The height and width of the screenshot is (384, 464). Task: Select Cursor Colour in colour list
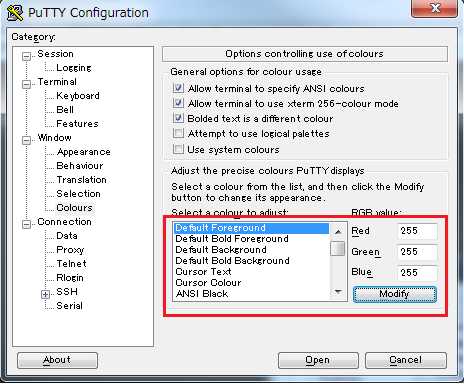click(x=251, y=283)
